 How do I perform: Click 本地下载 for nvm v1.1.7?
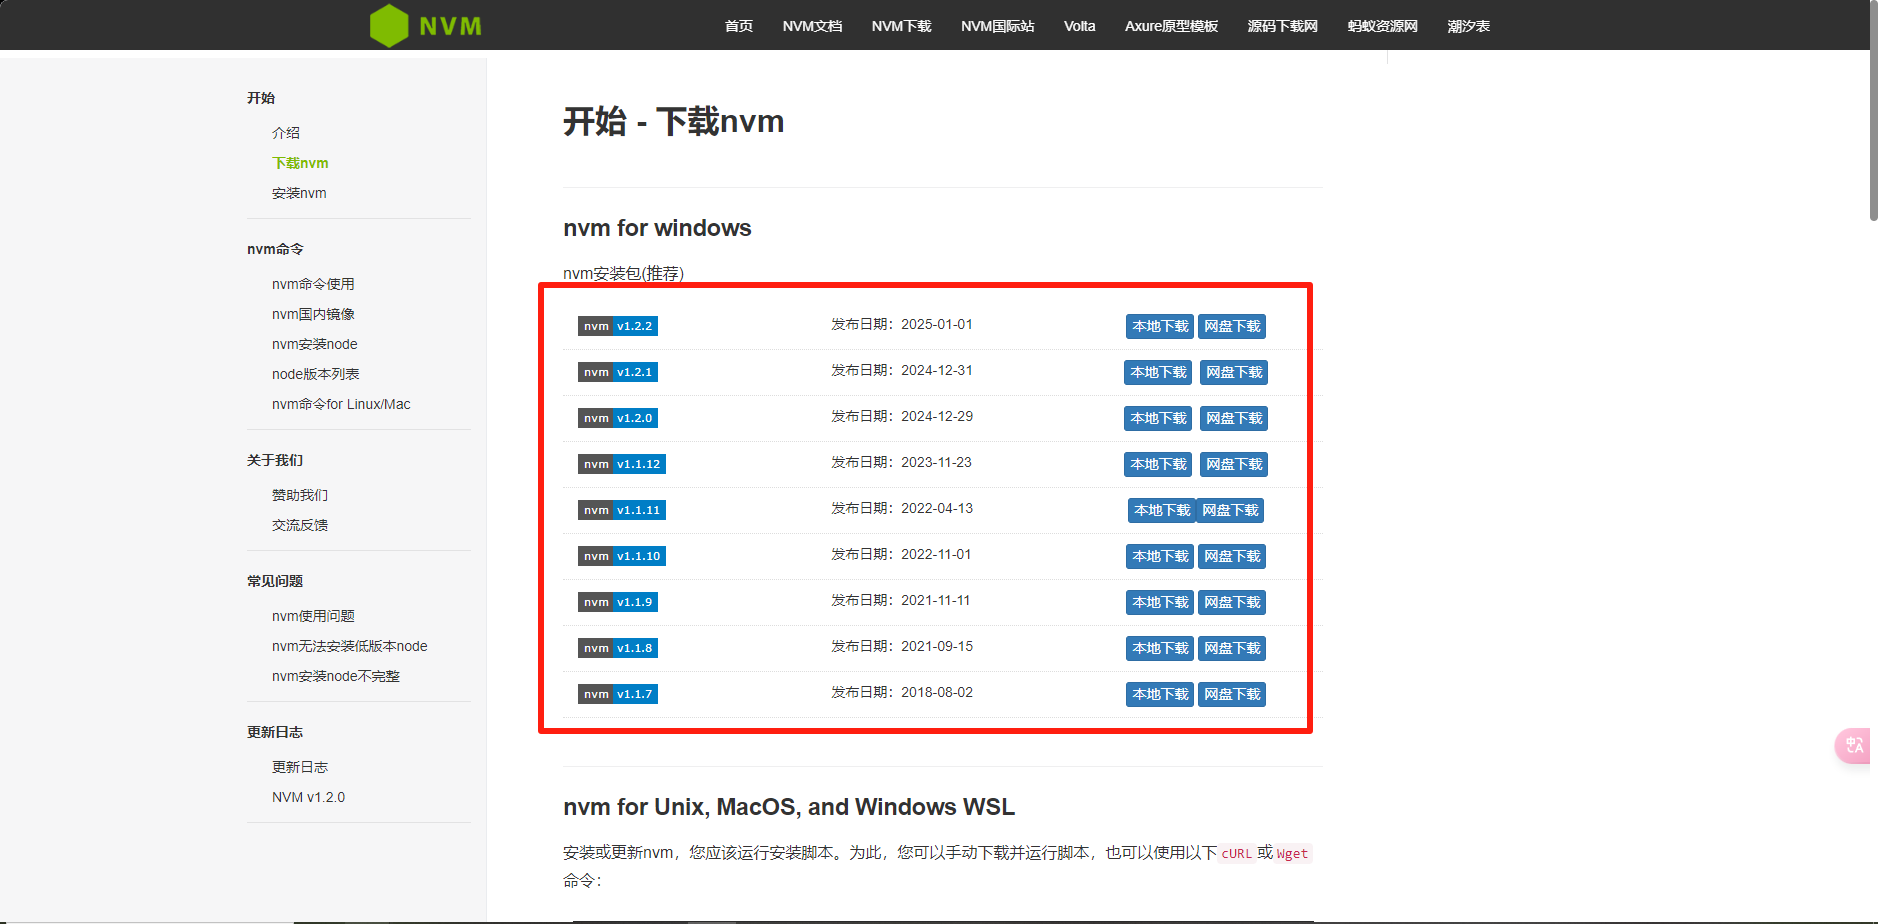[1160, 694]
